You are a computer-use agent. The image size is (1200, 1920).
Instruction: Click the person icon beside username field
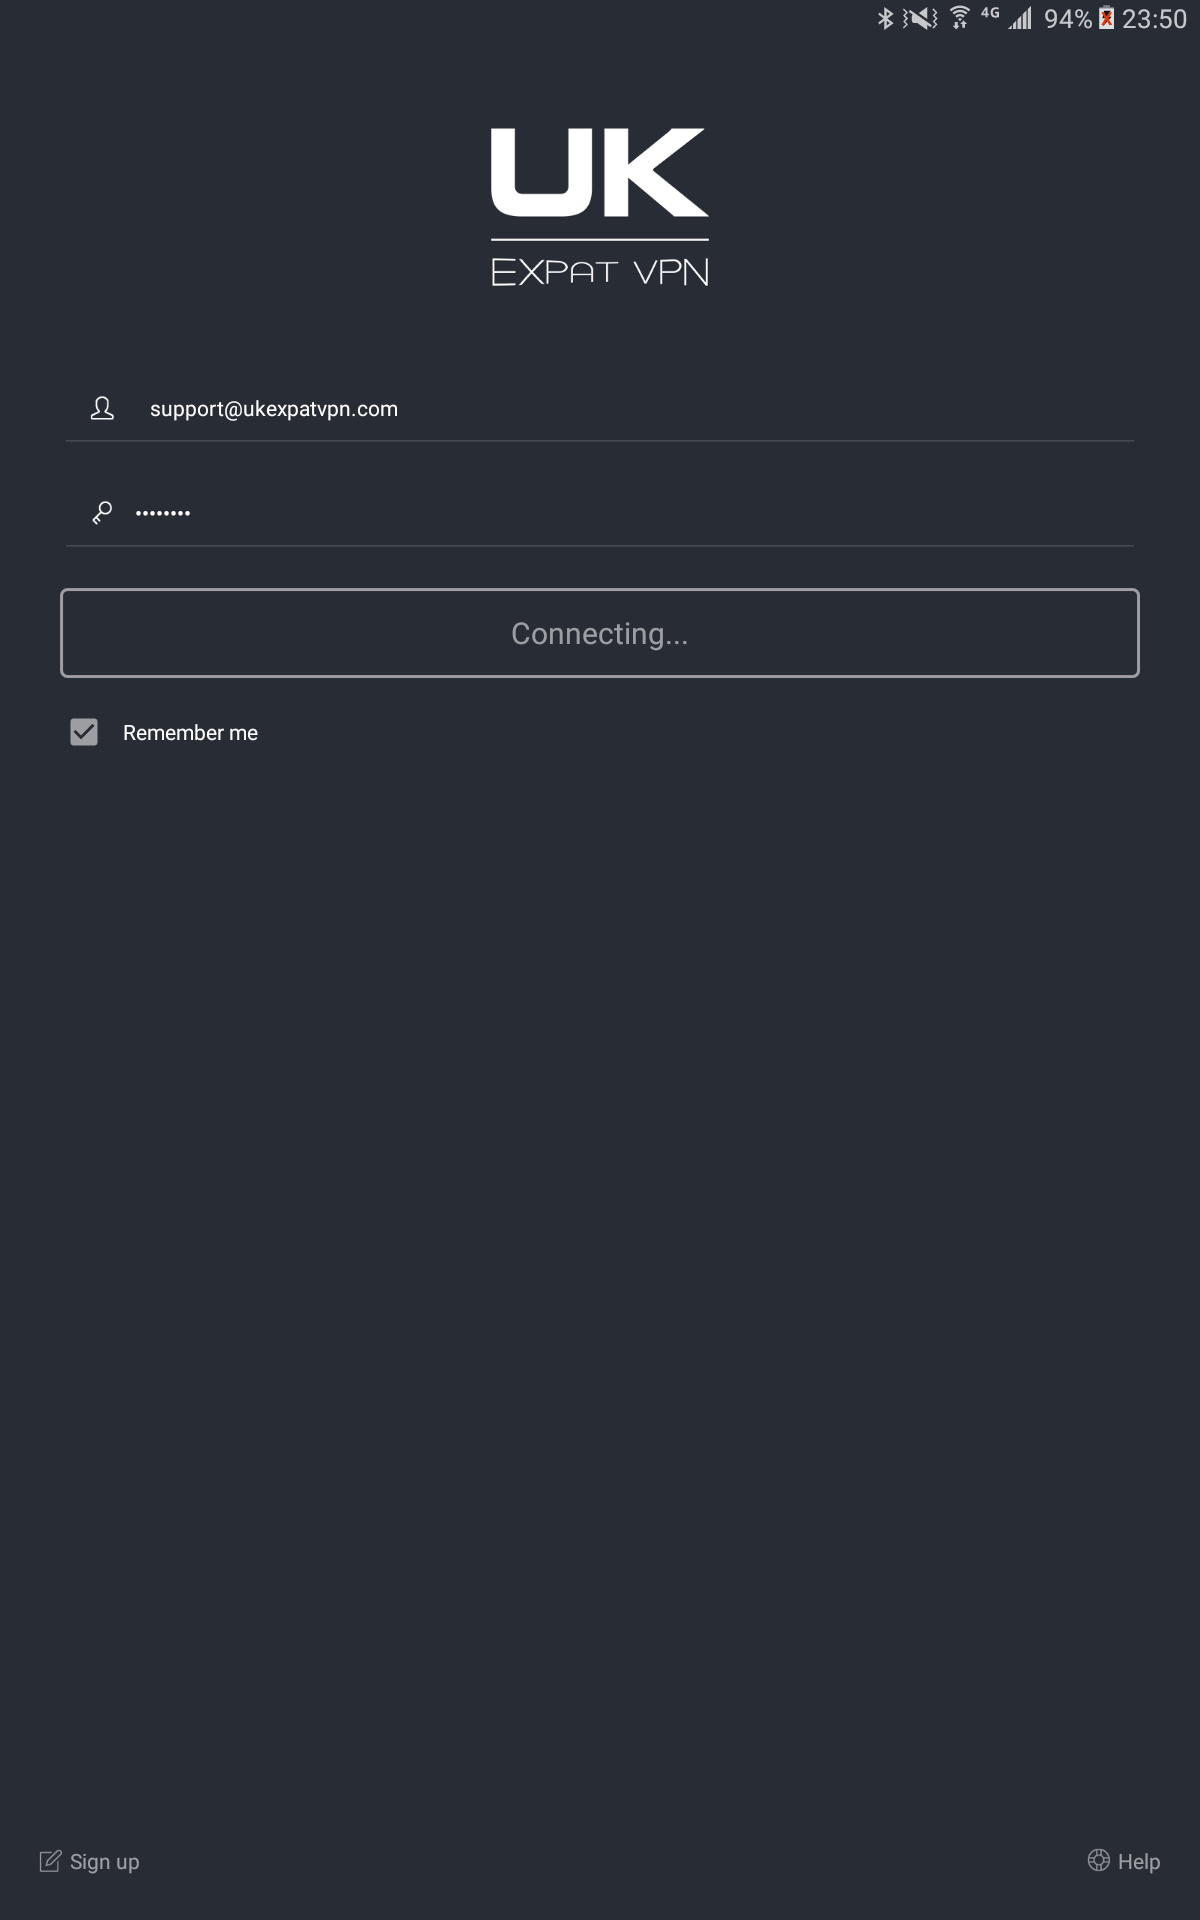pyautogui.click(x=100, y=408)
